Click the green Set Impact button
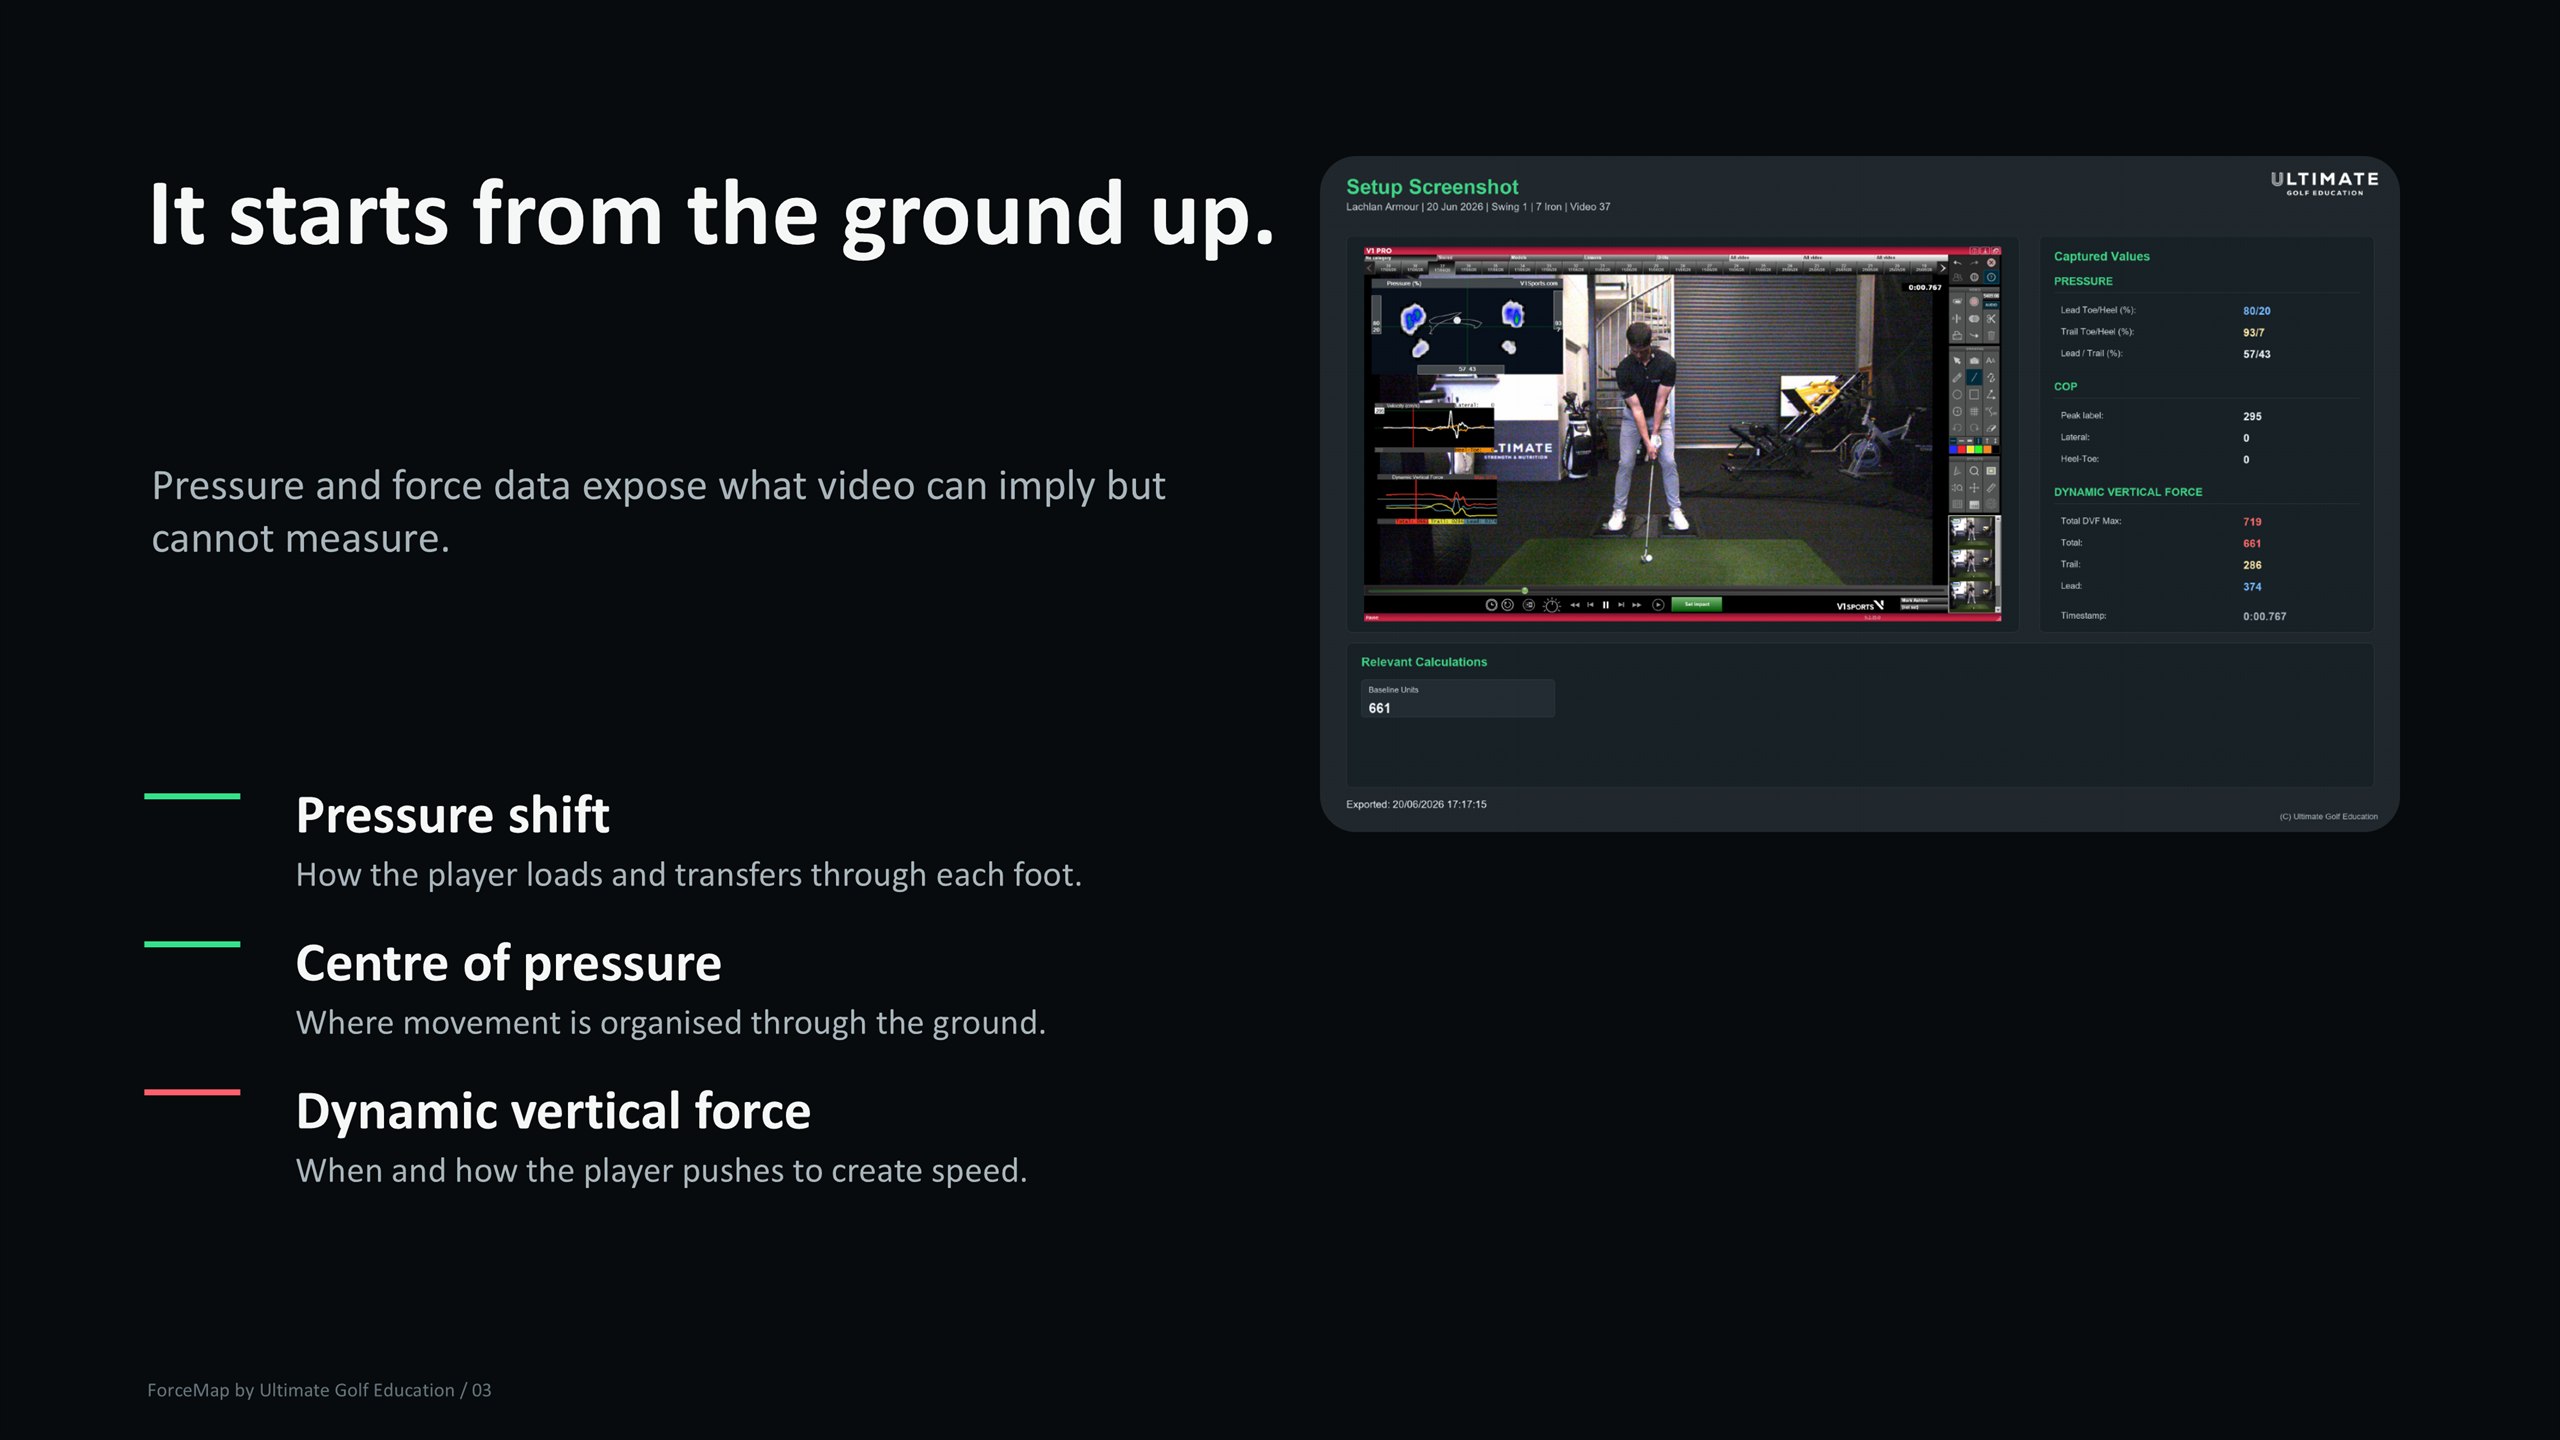The height and width of the screenshot is (1440, 2560). click(x=1697, y=604)
